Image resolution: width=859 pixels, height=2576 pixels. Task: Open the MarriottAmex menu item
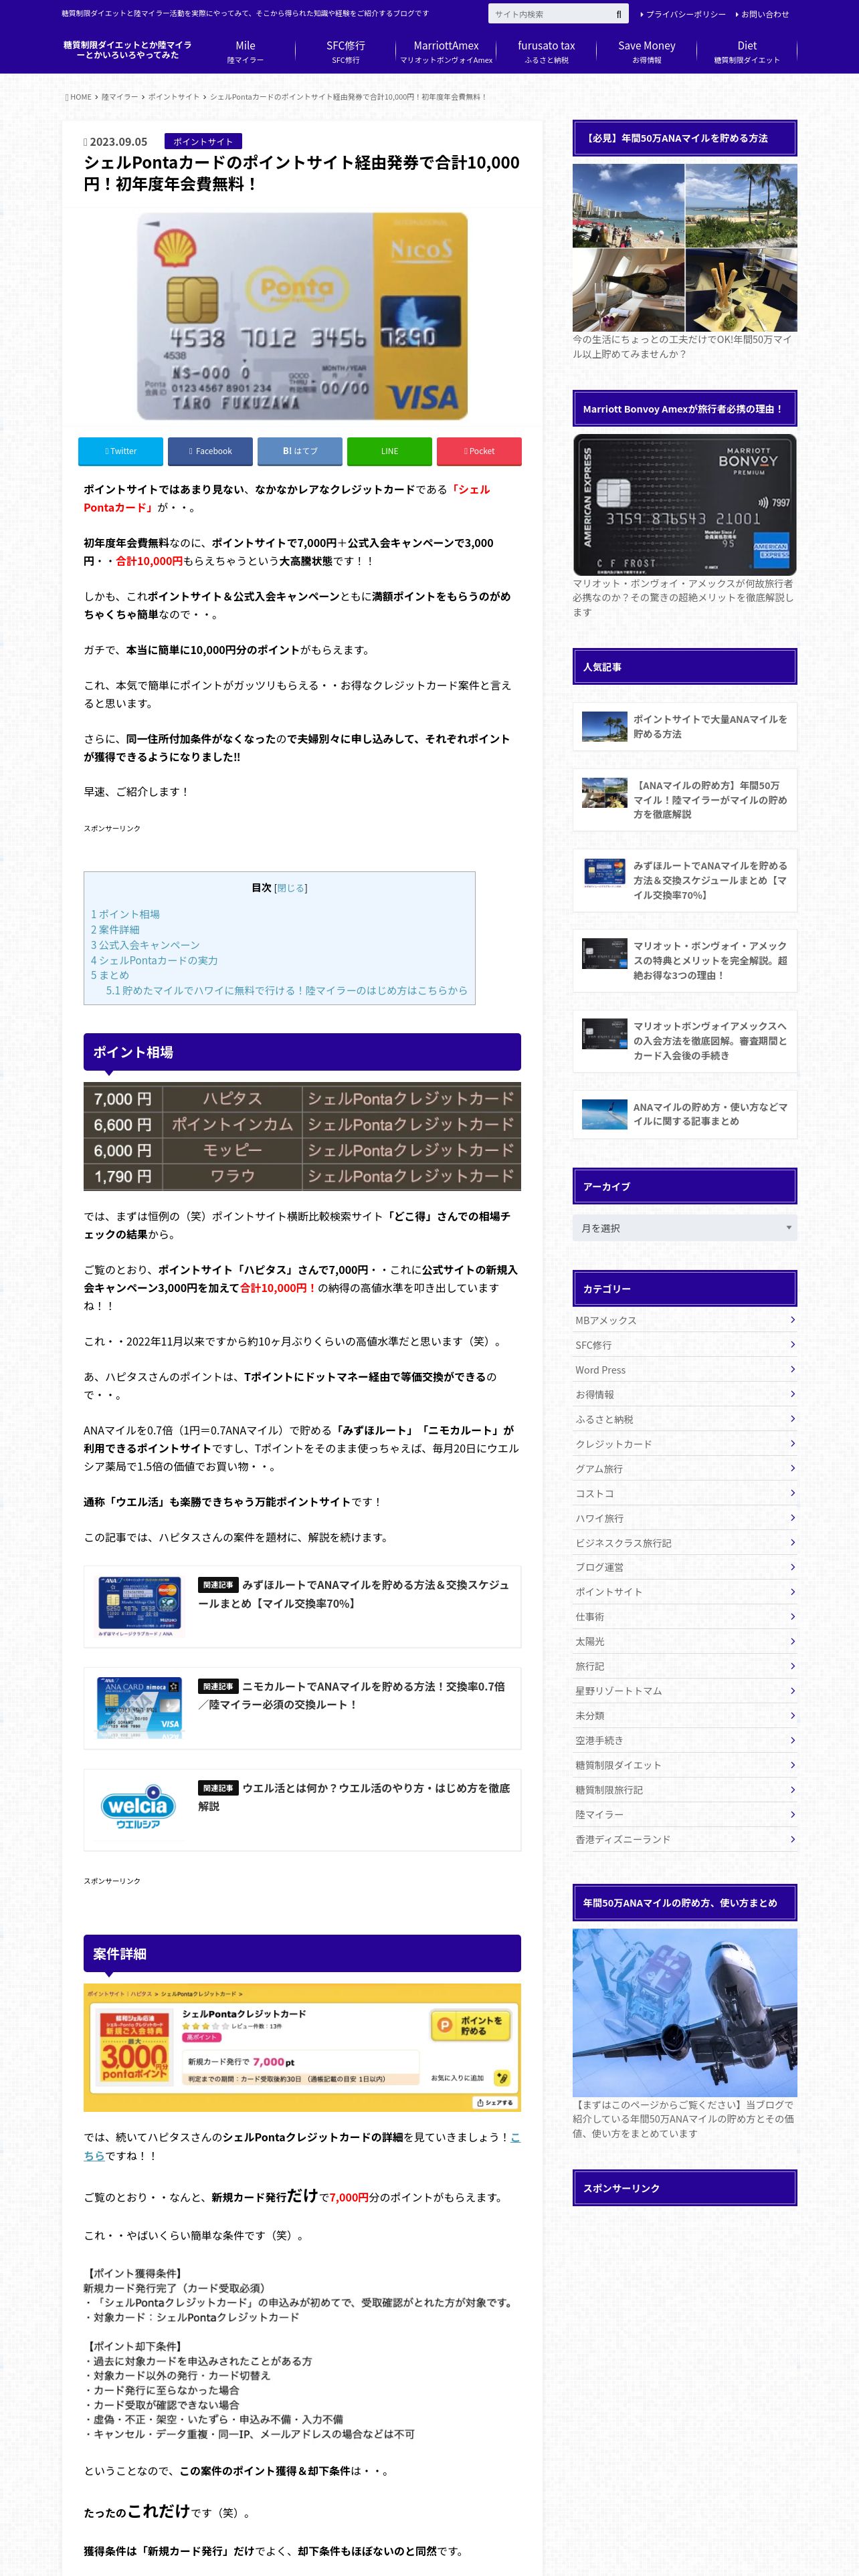tap(446, 52)
